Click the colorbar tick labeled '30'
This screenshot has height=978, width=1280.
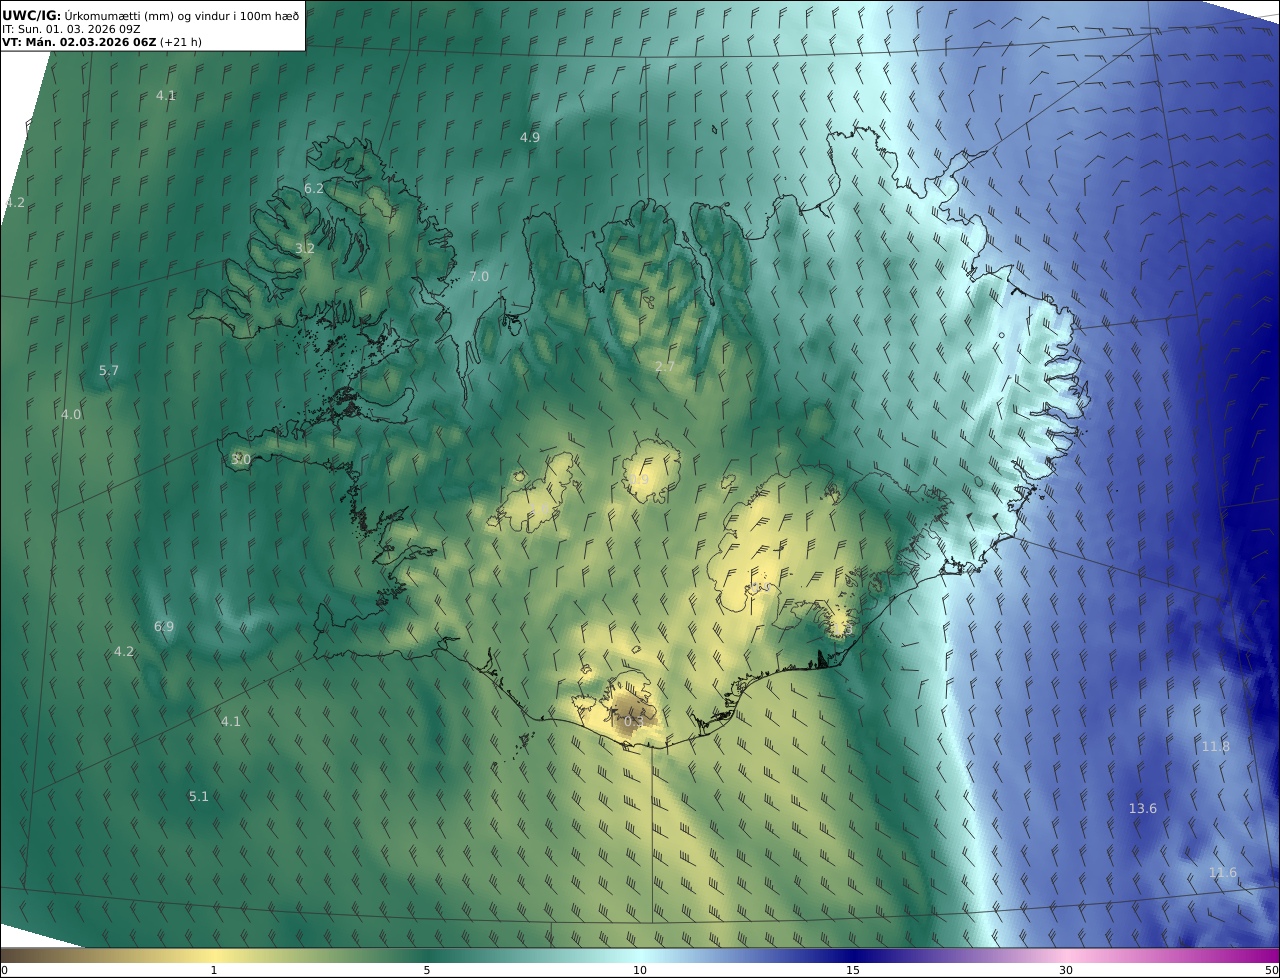[1066, 970]
